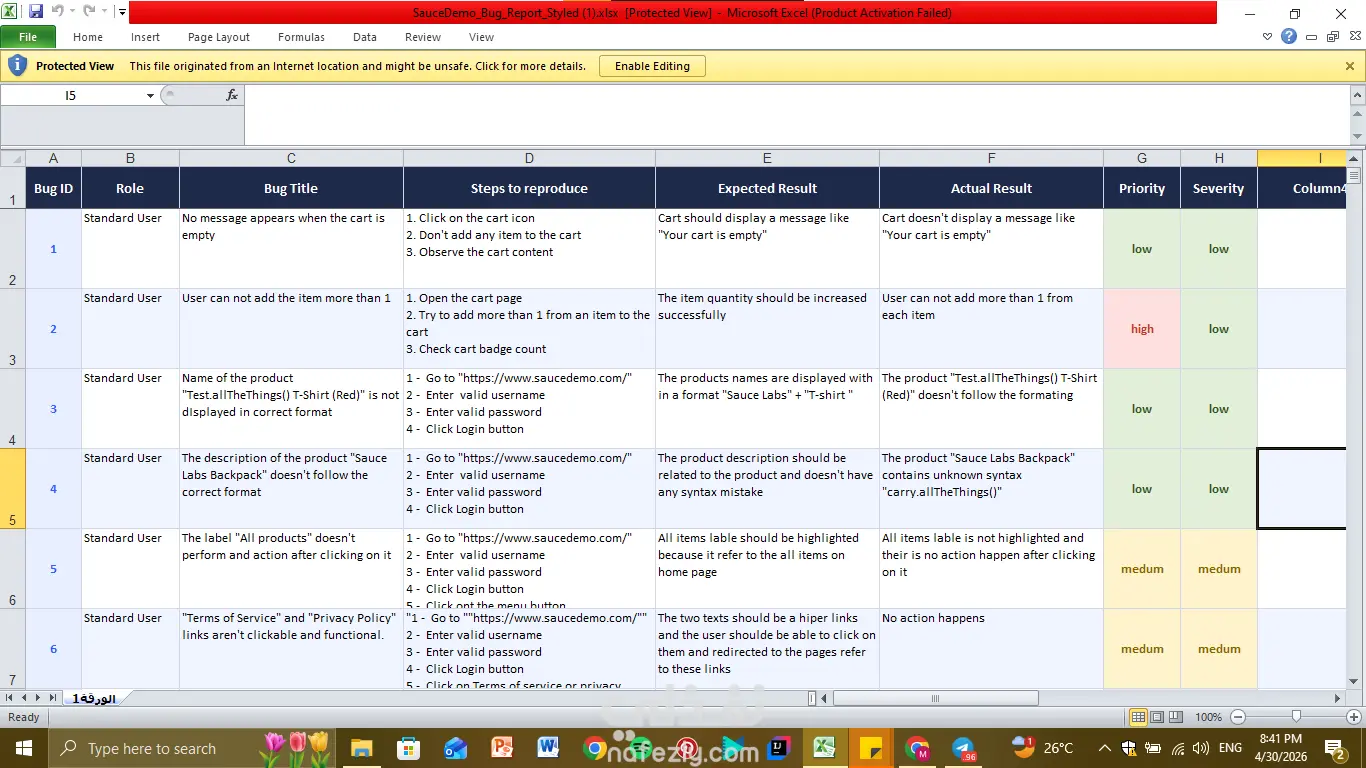Open Outlook from the taskbar
The height and width of the screenshot is (768, 1366).
coord(455,748)
